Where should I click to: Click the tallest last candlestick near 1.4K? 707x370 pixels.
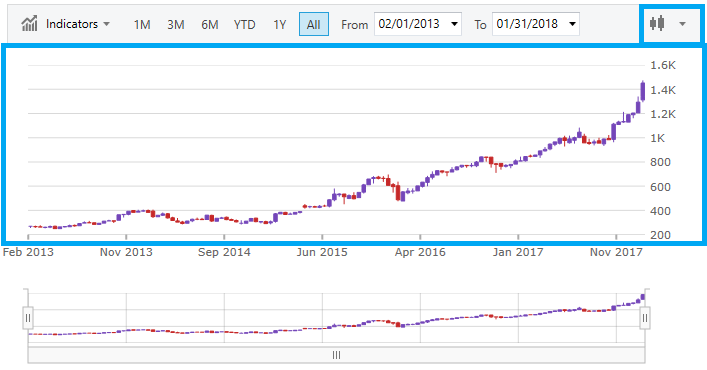(643, 91)
